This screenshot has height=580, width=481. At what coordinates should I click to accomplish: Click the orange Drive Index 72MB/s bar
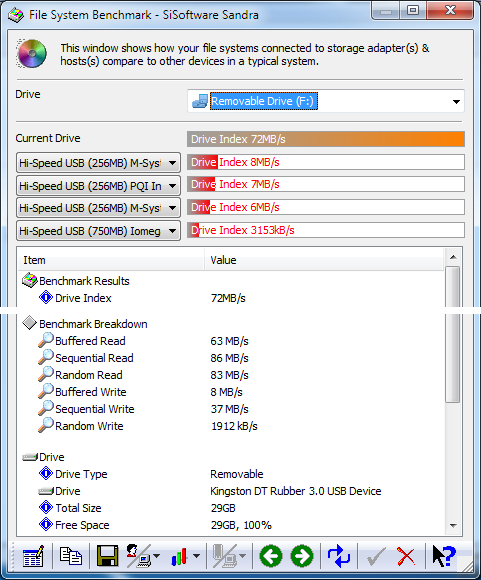click(x=326, y=139)
